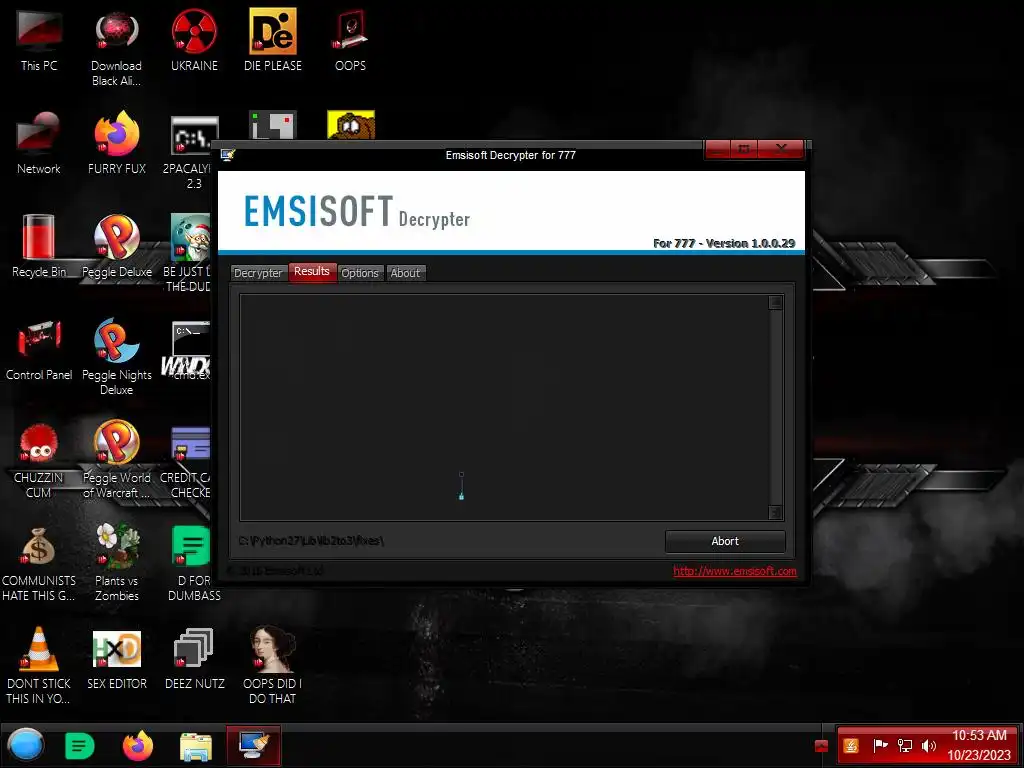Click the network tray icon

(904, 746)
